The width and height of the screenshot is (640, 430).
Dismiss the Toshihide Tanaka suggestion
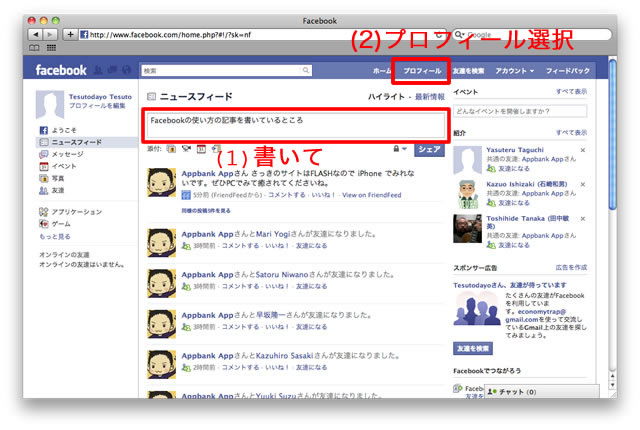click(583, 219)
